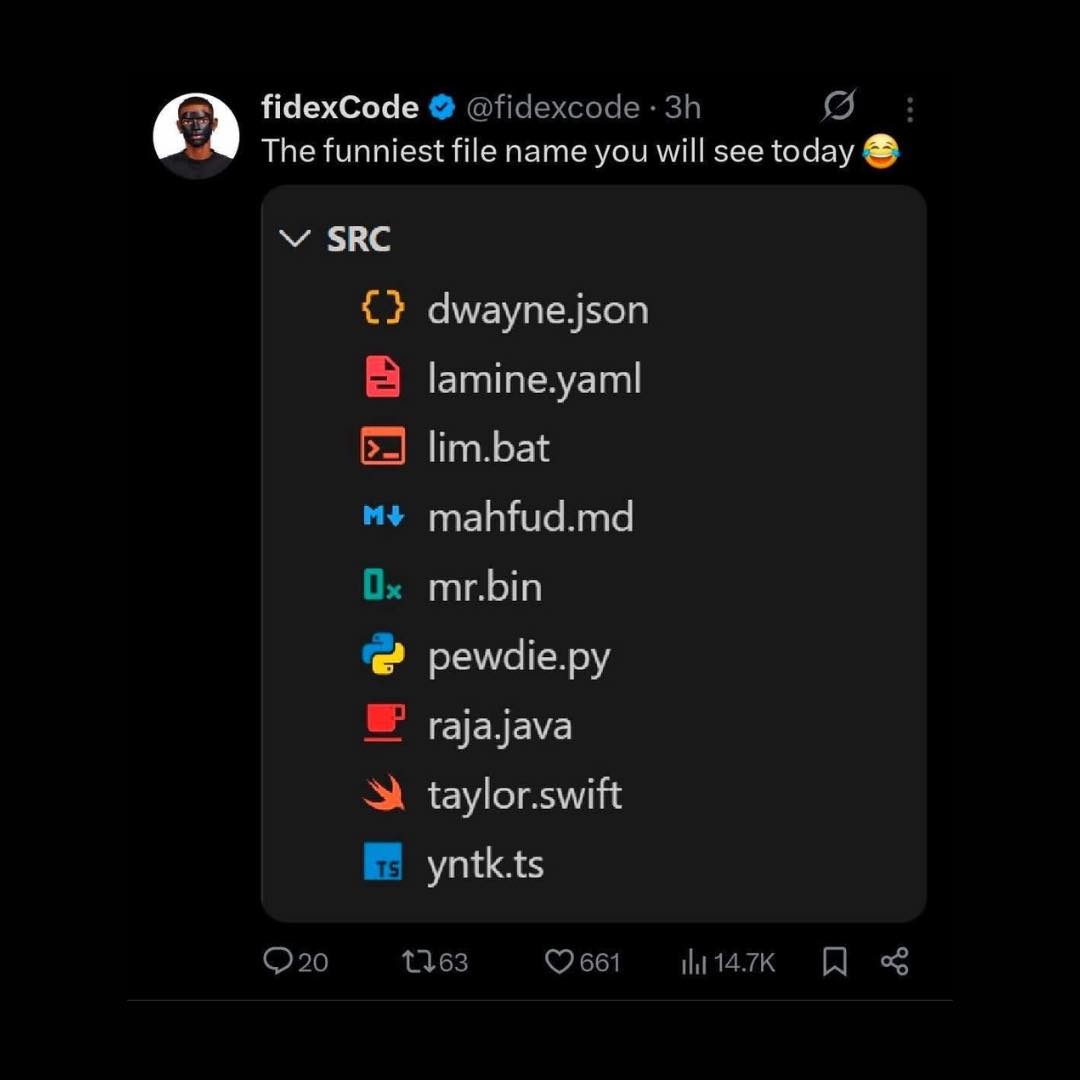The image size is (1080, 1080).
Task: Open the three-dot more options menu
Action: pyautogui.click(x=909, y=109)
